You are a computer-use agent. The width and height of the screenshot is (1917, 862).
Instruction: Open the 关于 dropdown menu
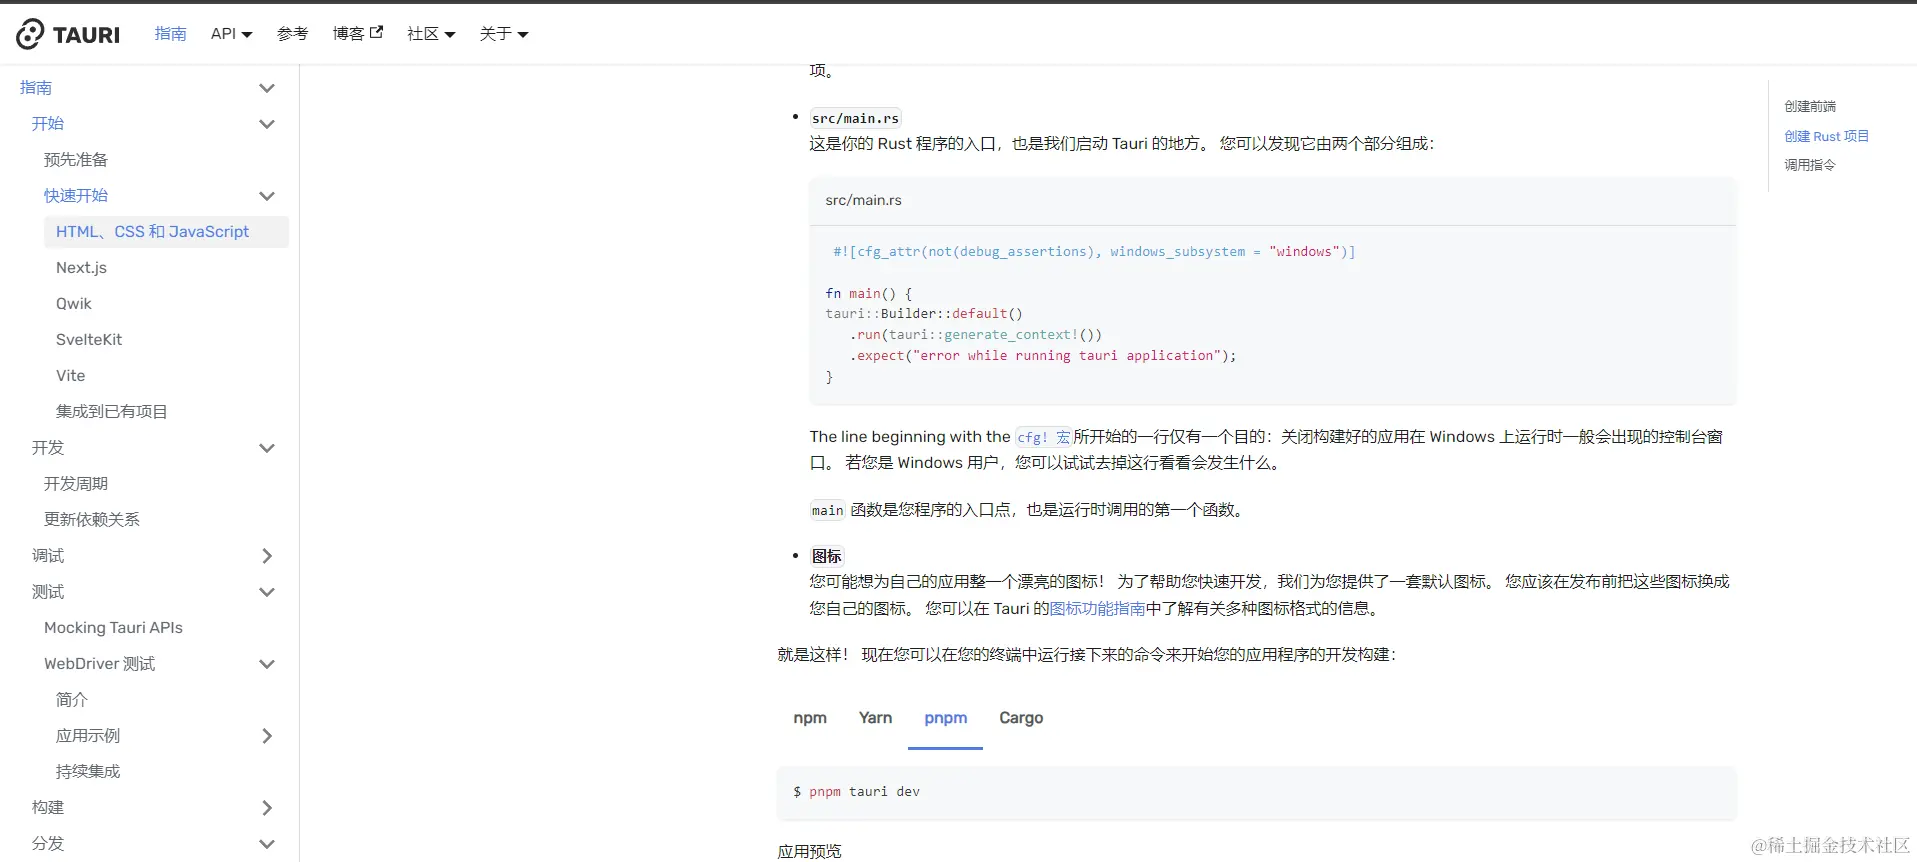(504, 34)
